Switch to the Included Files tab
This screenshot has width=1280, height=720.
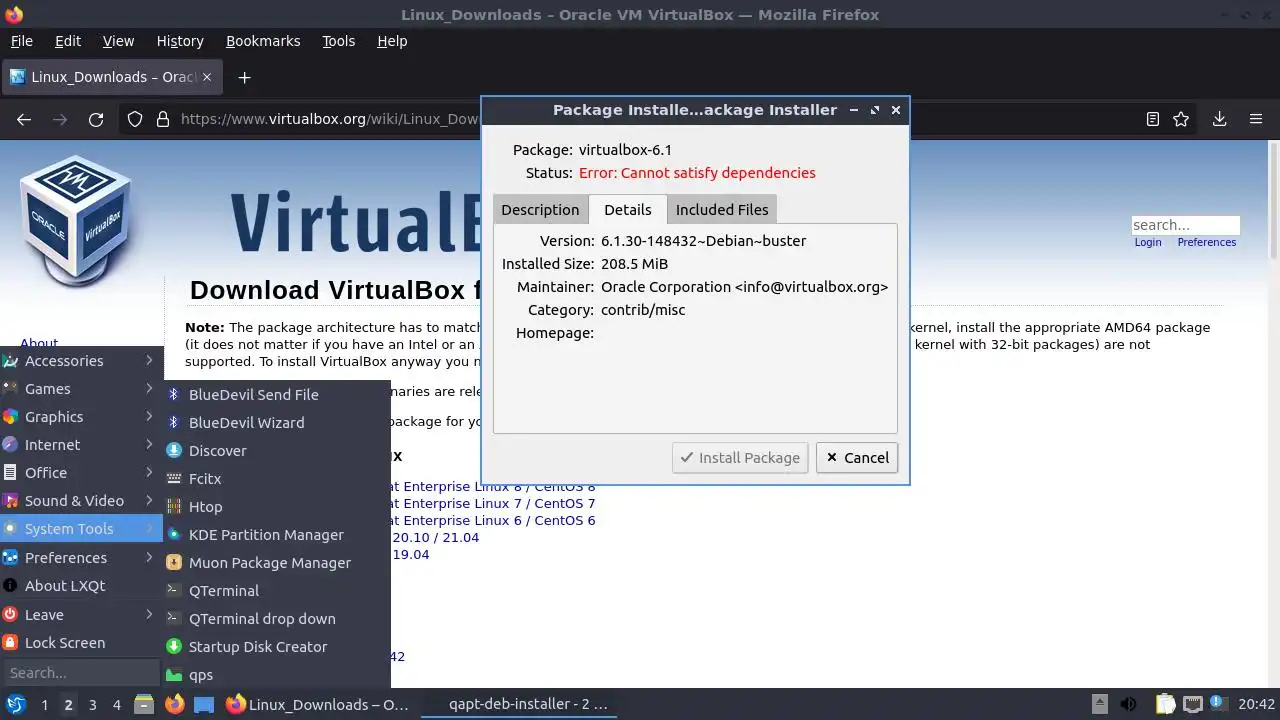(x=722, y=209)
